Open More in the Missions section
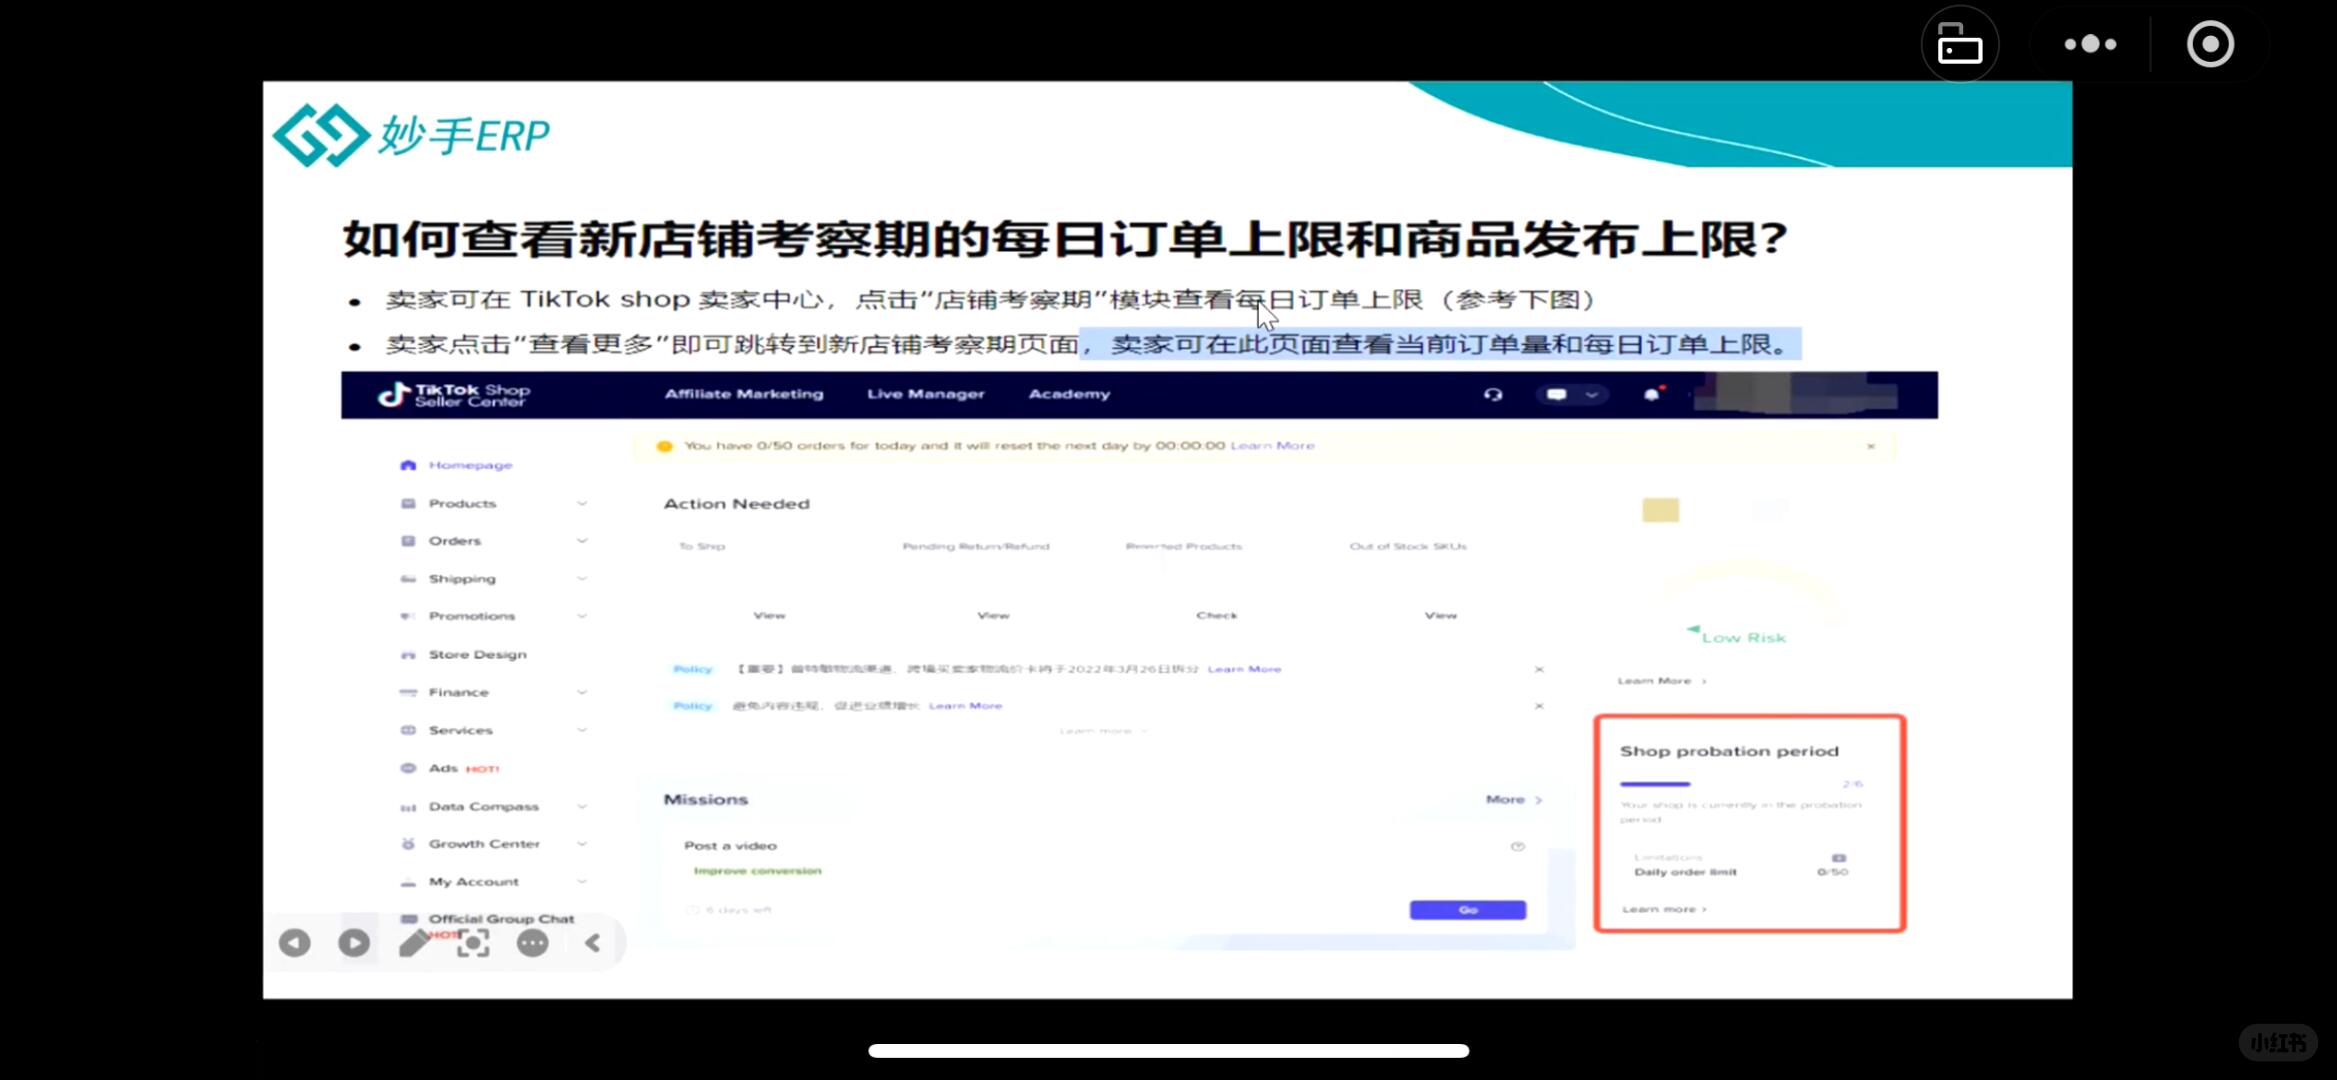This screenshot has width=2337, height=1080. point(1513,799)
